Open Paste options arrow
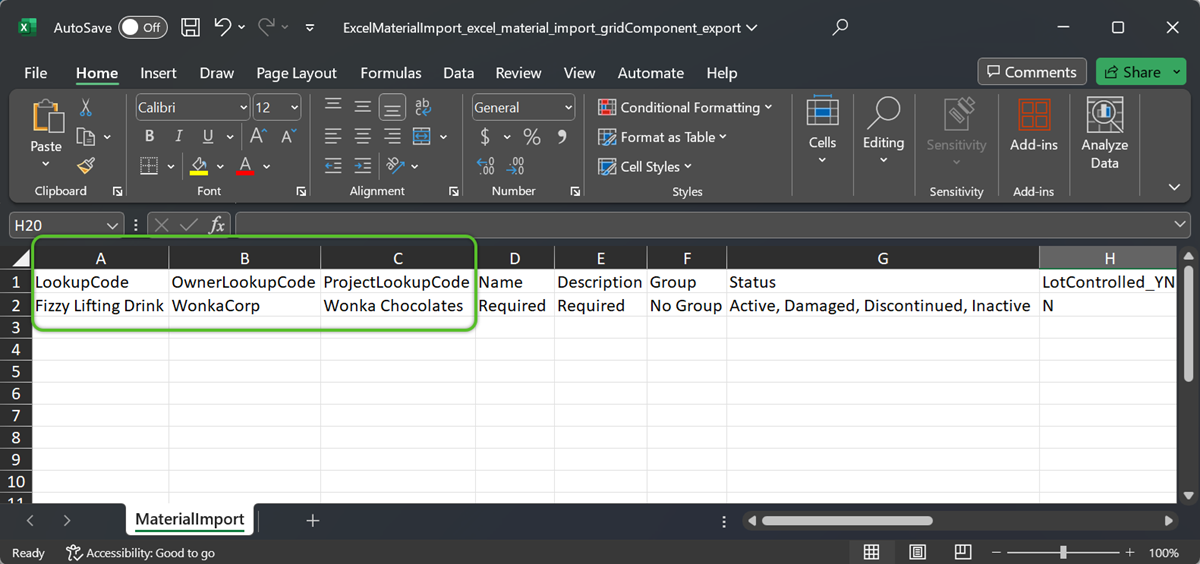Viewport: 1200px width, 564px height. click(x=46, y=162)
